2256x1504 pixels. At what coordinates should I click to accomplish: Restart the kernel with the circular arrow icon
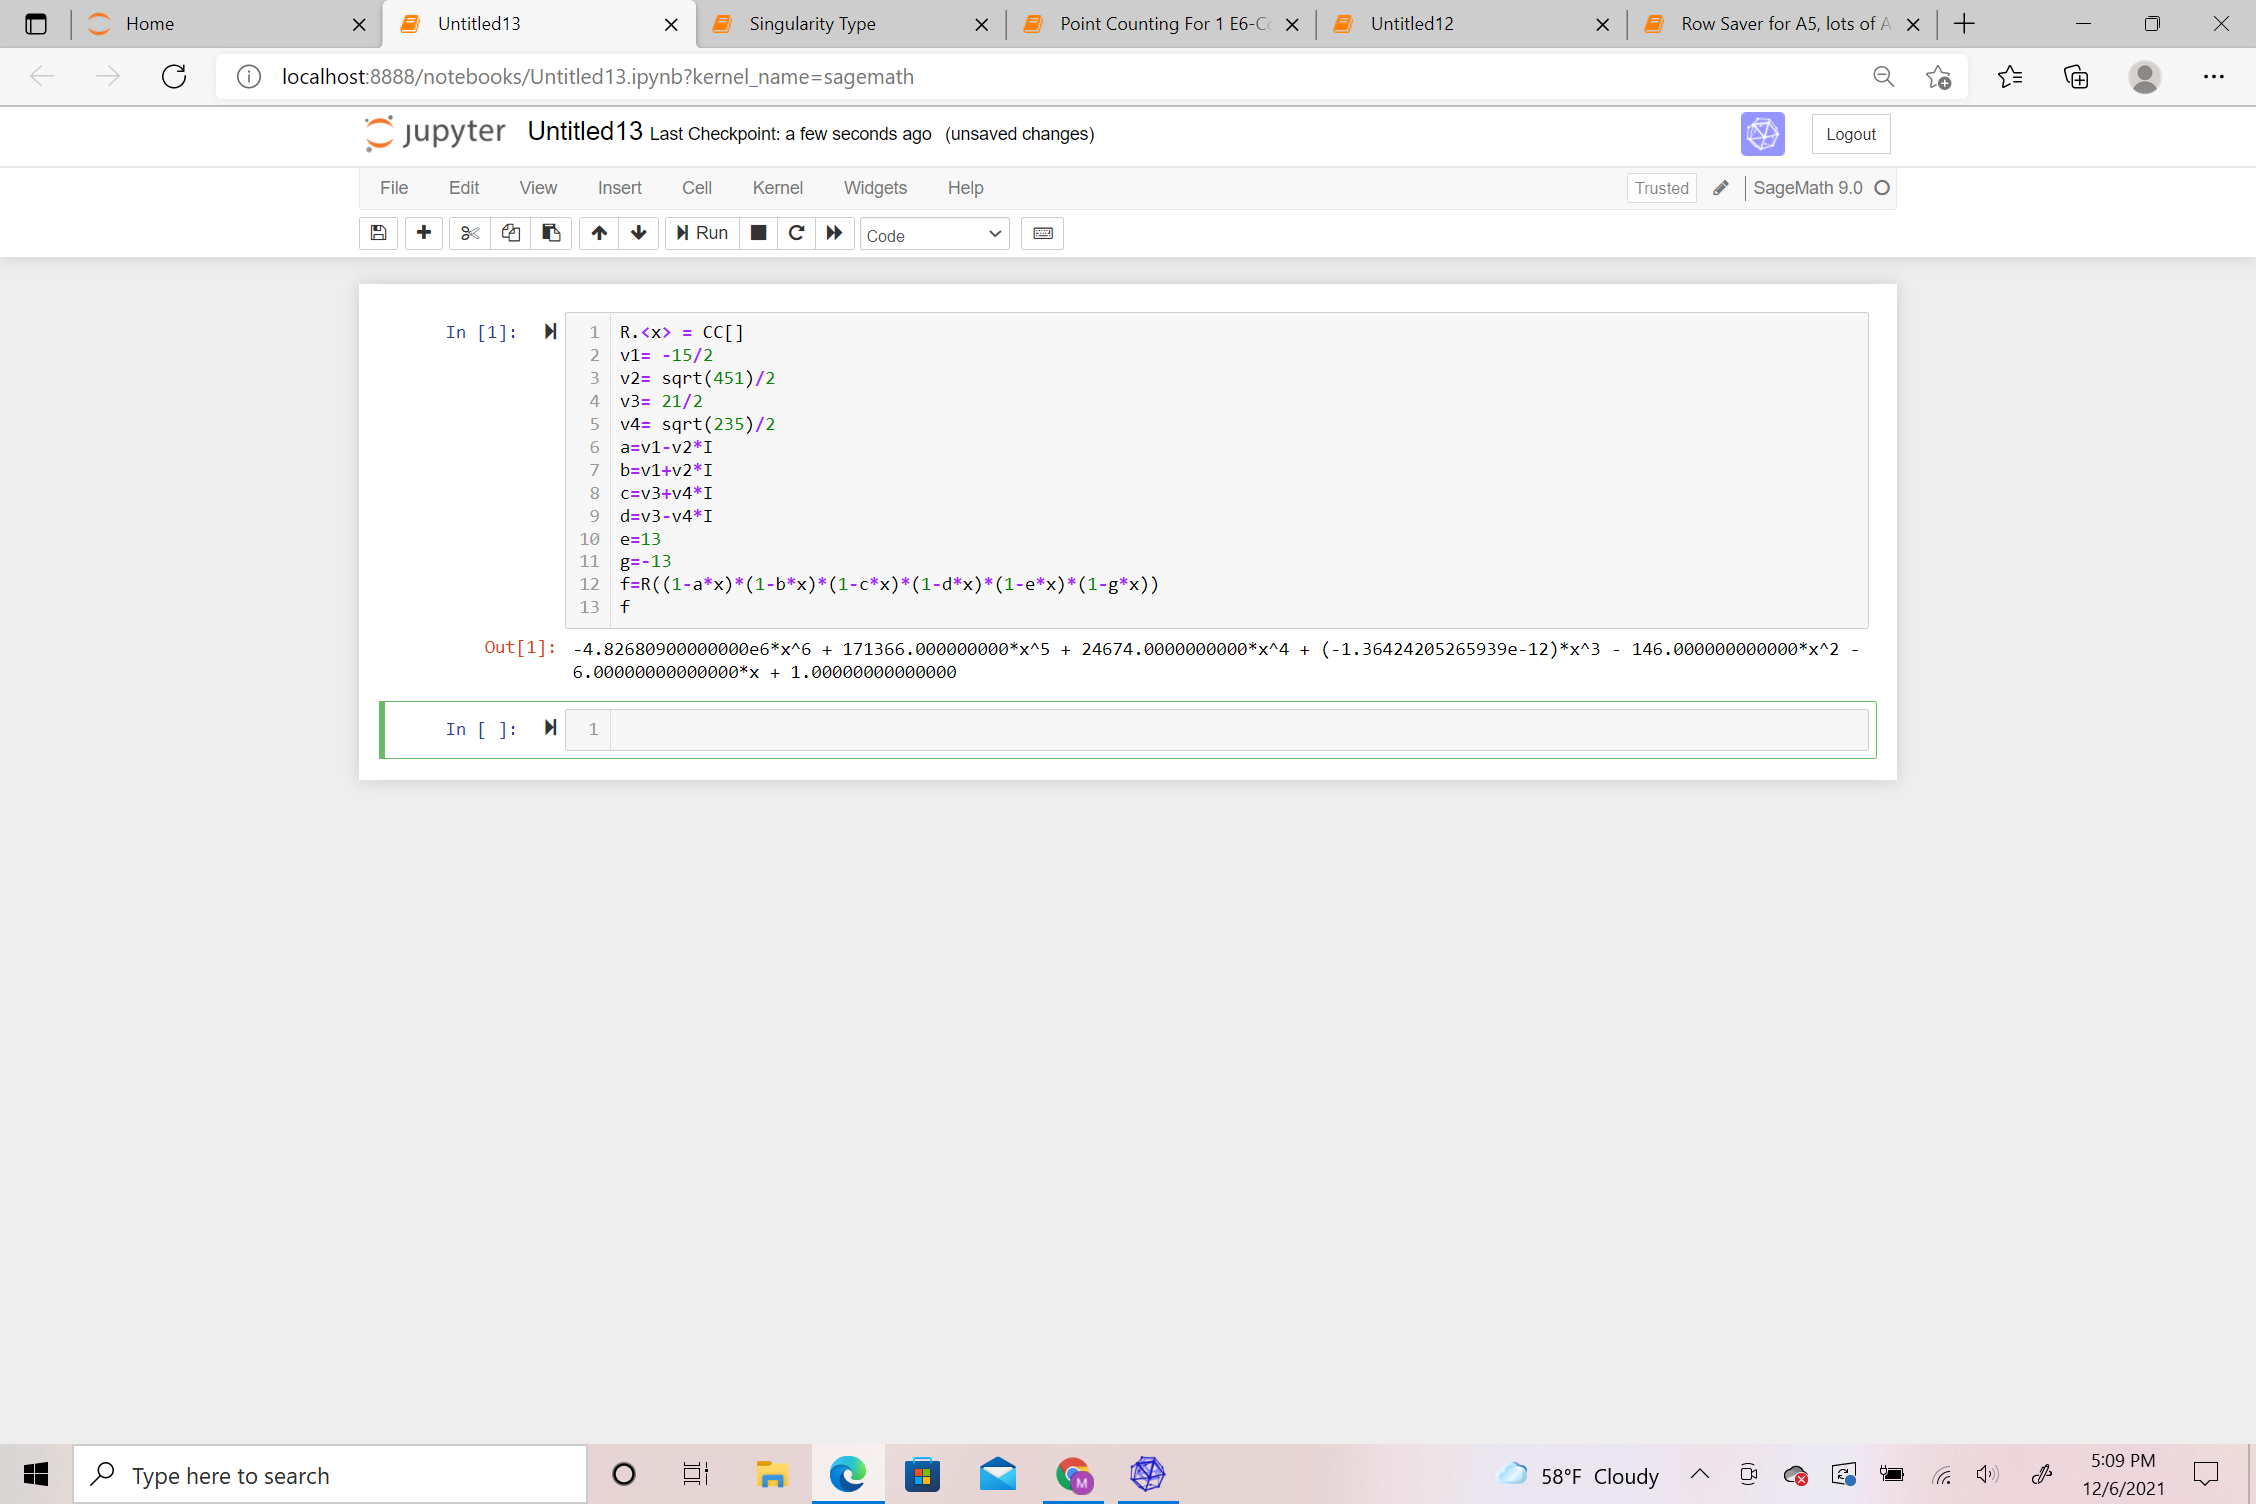click(x=796, y=233)
